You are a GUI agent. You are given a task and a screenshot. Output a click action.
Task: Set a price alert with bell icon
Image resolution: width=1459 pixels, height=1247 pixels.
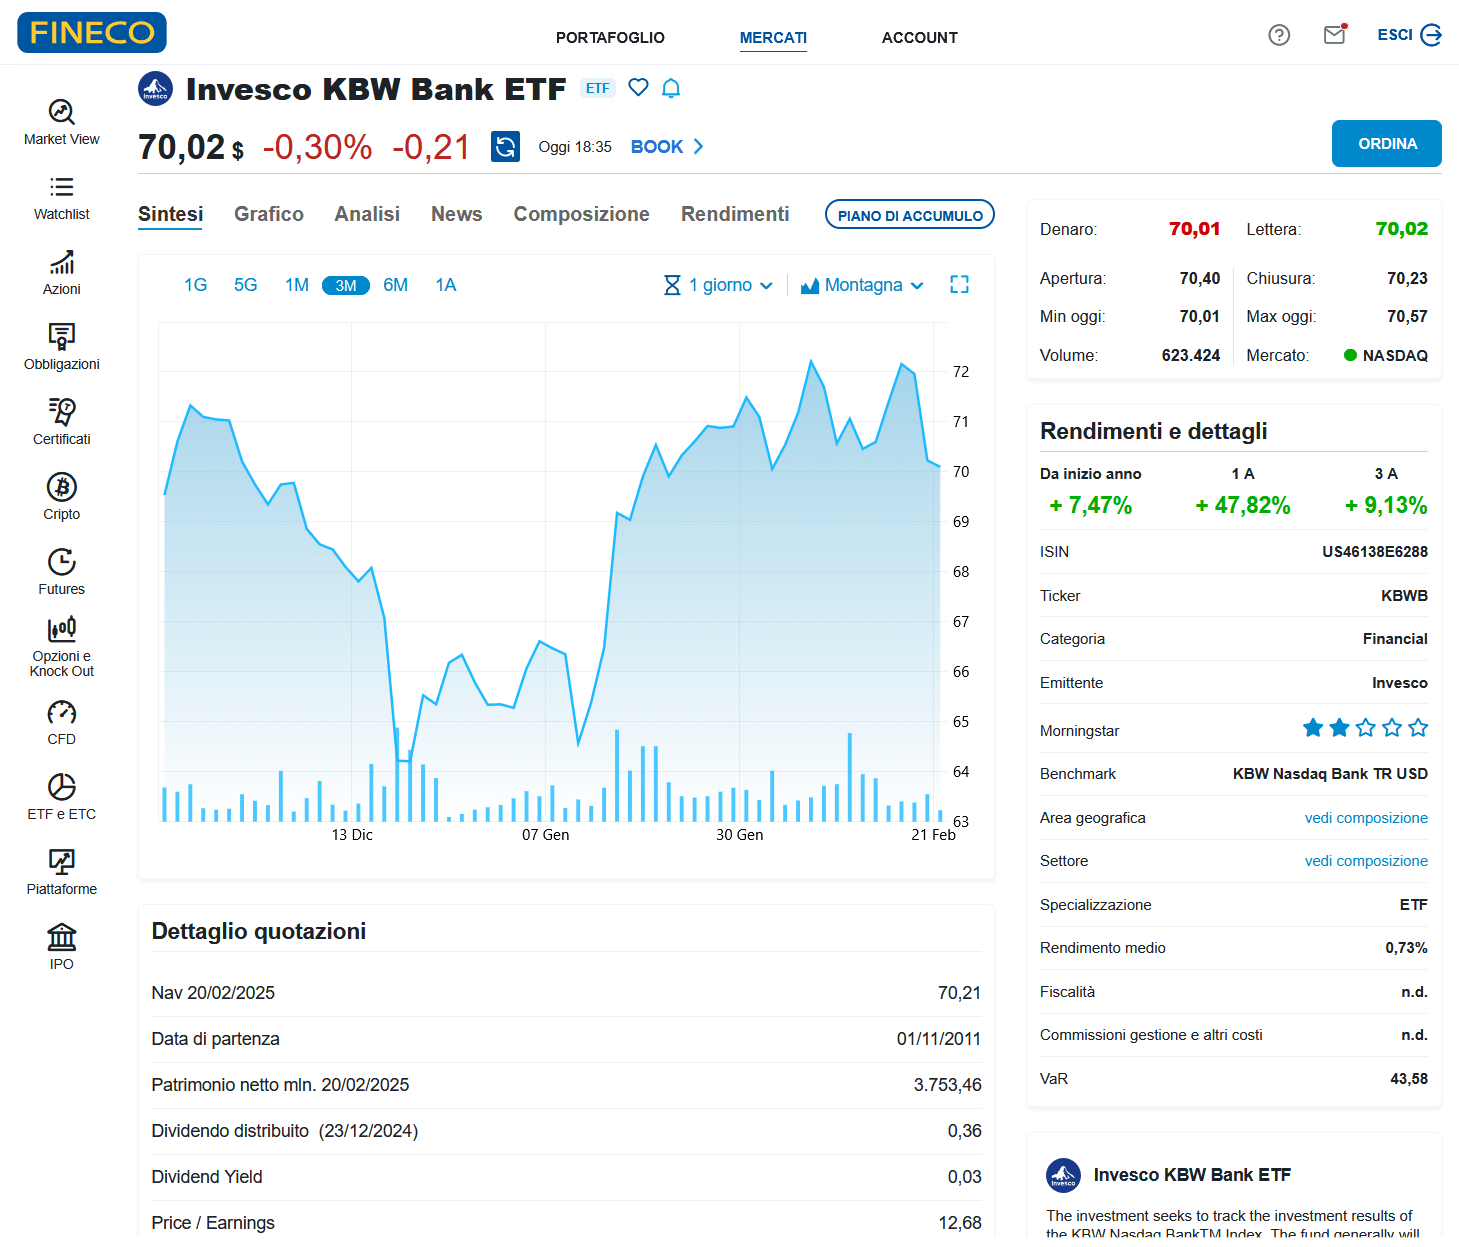point(671,88)
